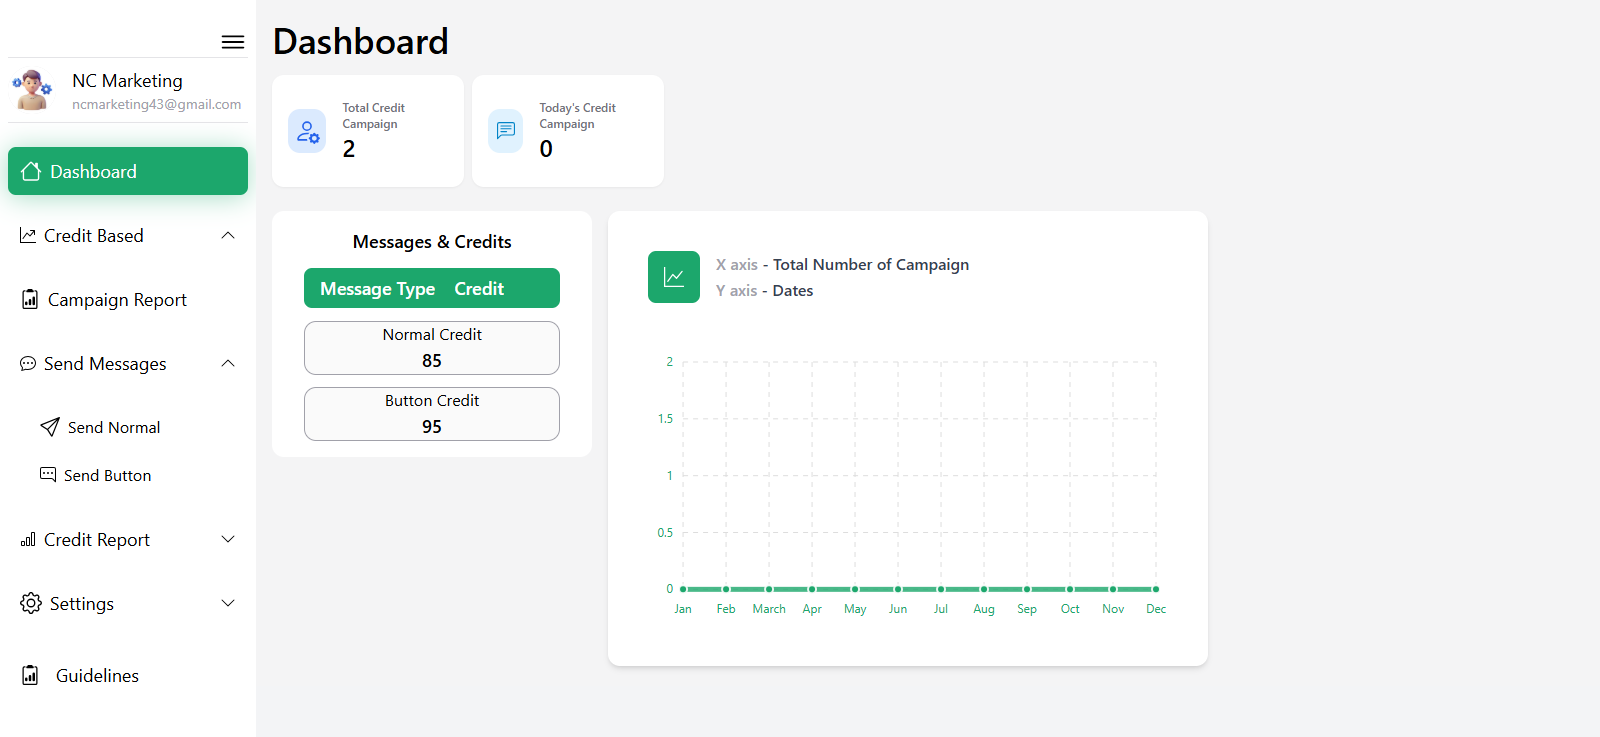Collapse the Credit Based section chevron
This screenshot has width=1600, height=737.
[x=228, y=235]
